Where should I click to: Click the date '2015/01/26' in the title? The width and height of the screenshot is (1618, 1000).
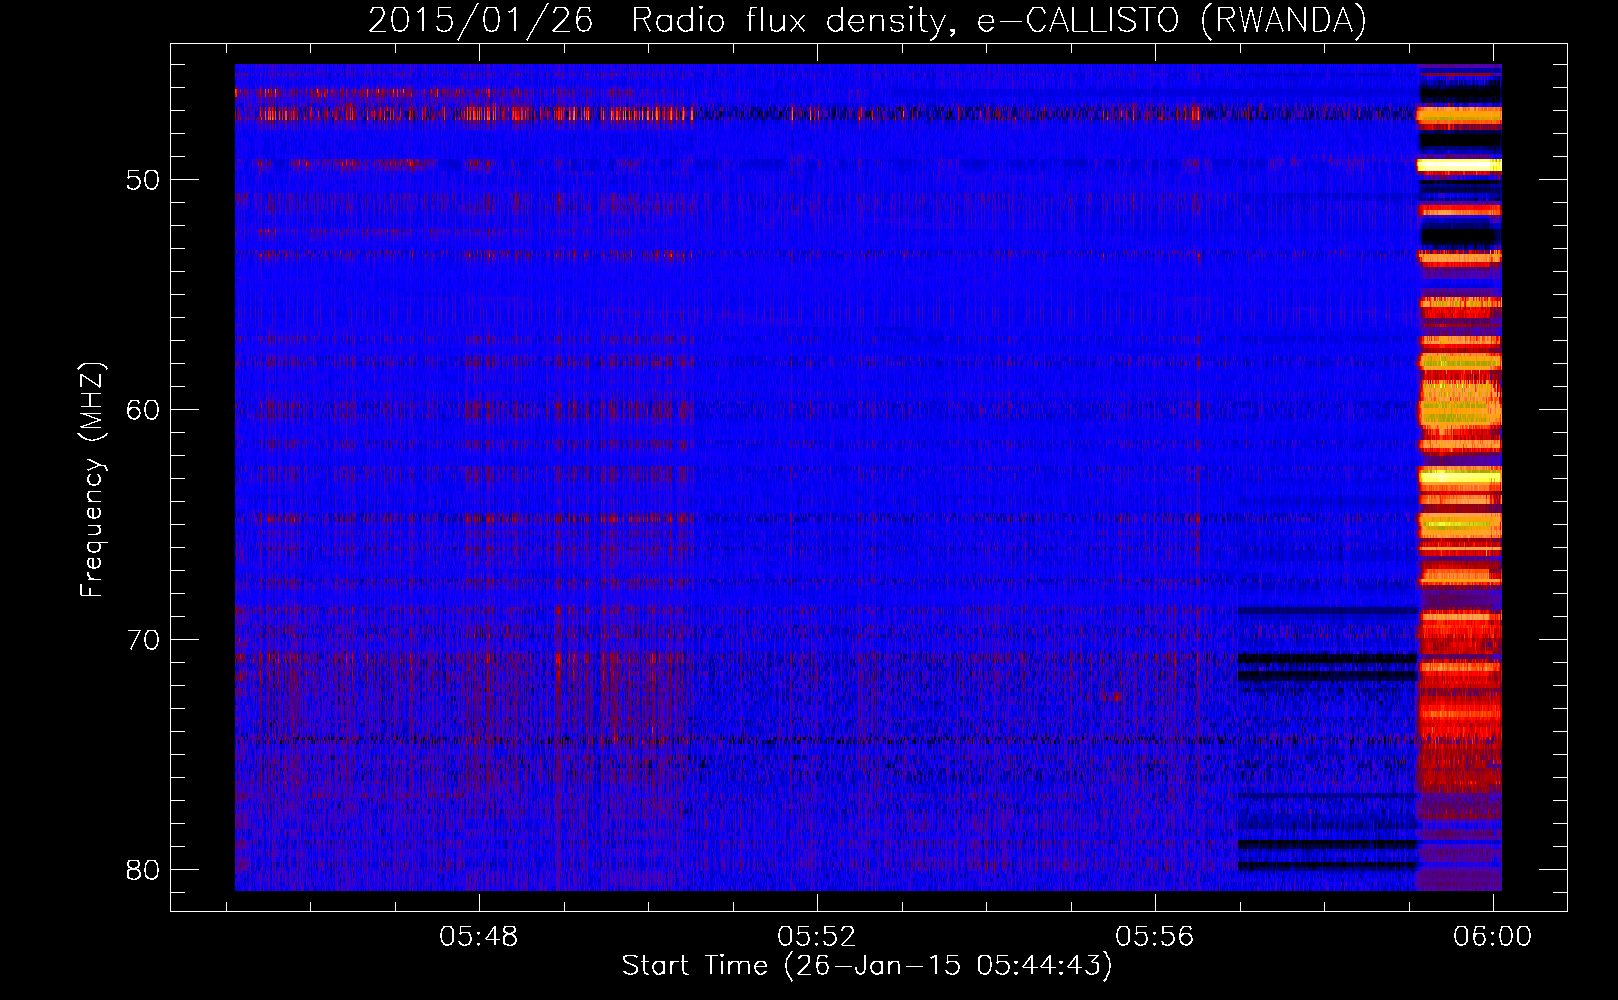[481, 20]
